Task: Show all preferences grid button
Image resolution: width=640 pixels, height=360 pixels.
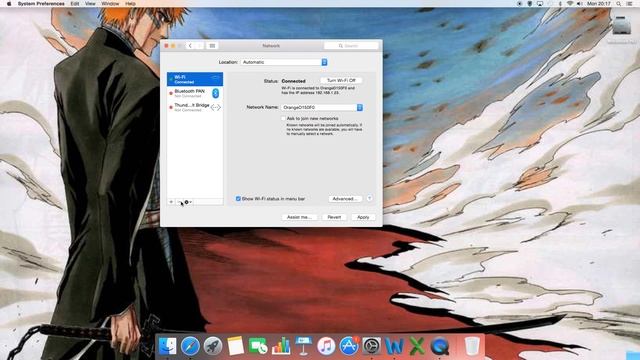Action: (212, 46)
